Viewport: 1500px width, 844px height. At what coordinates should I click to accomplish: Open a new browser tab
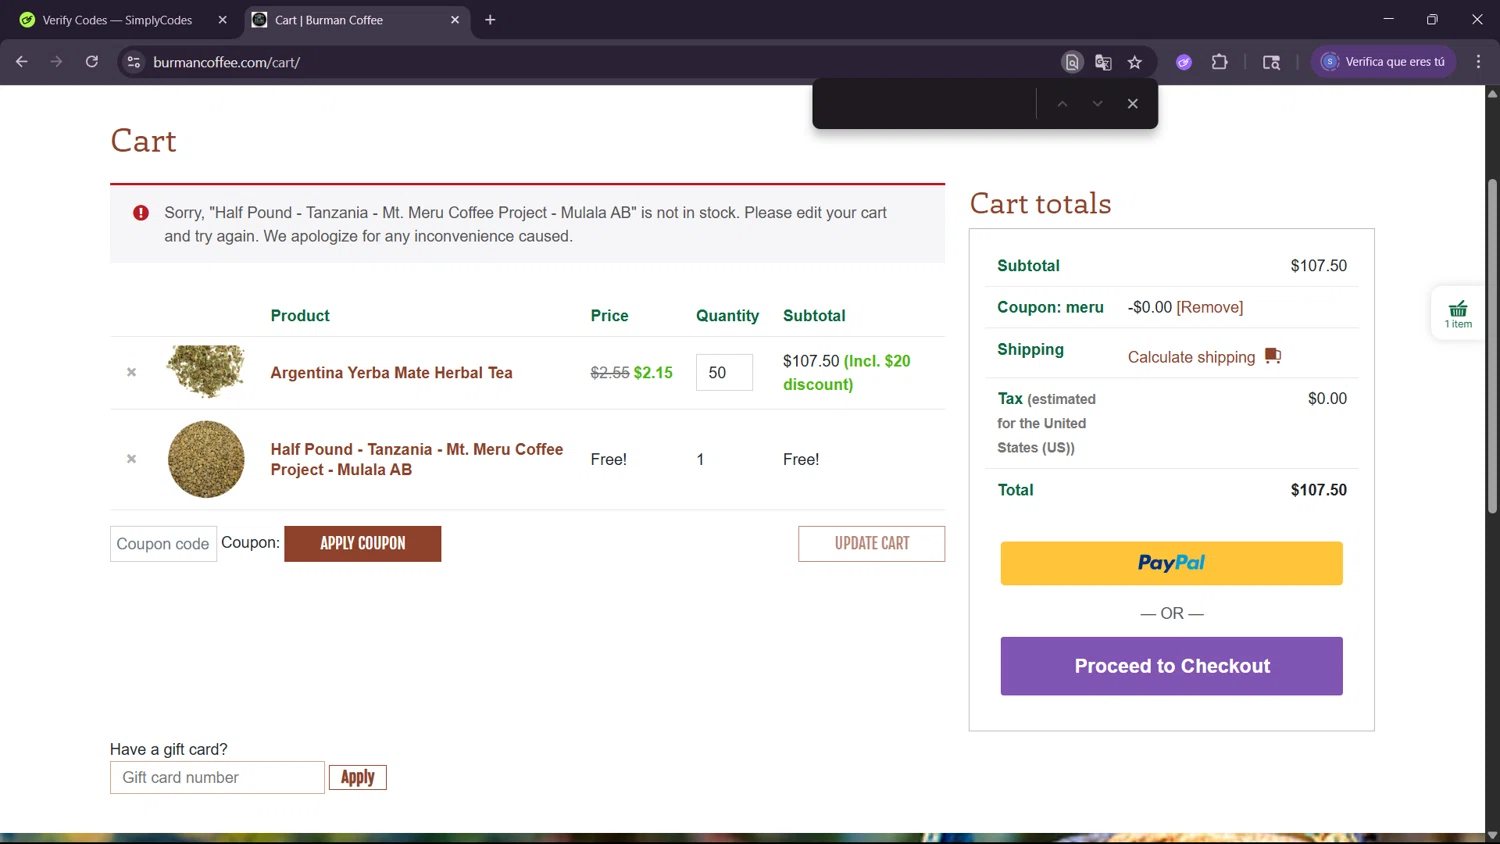click(490, 20)
